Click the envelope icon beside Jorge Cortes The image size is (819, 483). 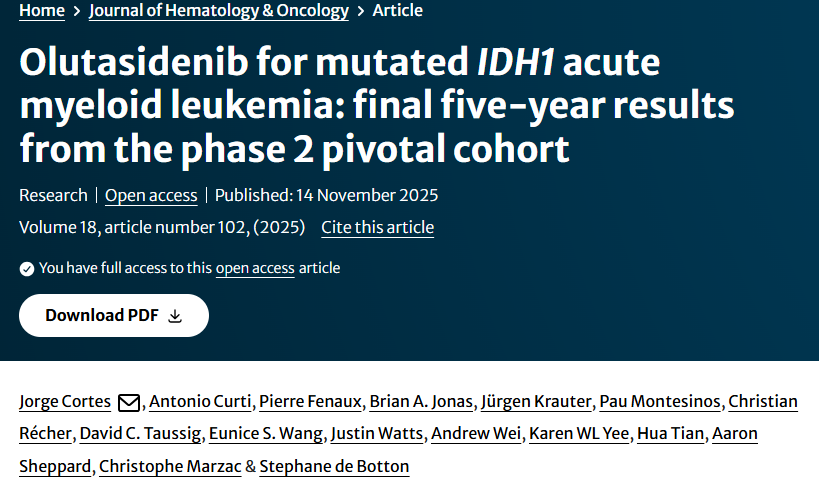coord(129,403)
